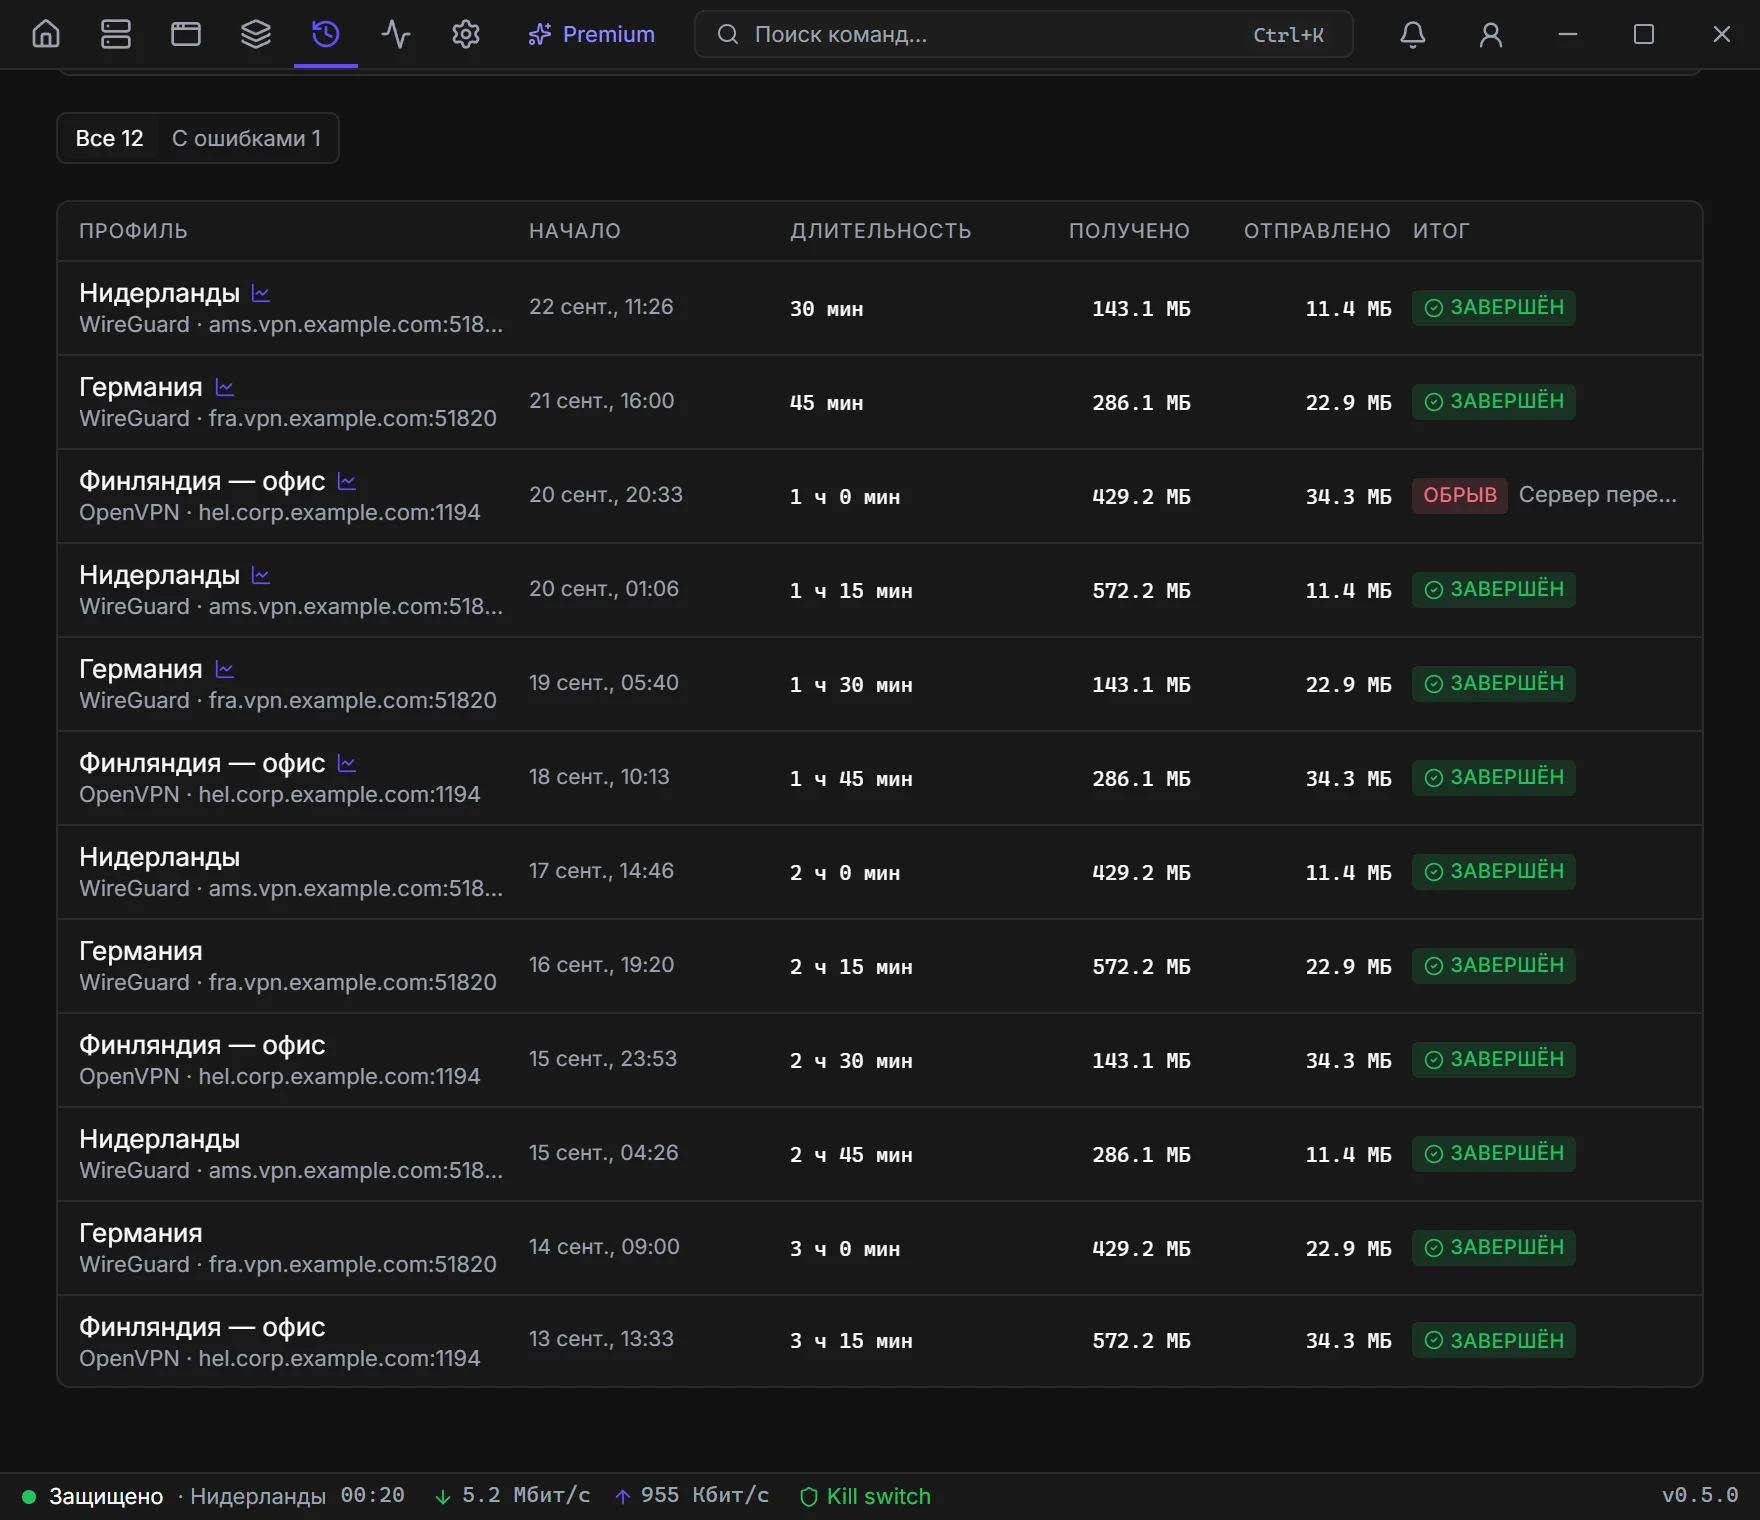1760x1520 pixels.
Task: Click ЗАВЕРШЁН badge for 14 сент. session
Action: [x=1494, y=1247]
